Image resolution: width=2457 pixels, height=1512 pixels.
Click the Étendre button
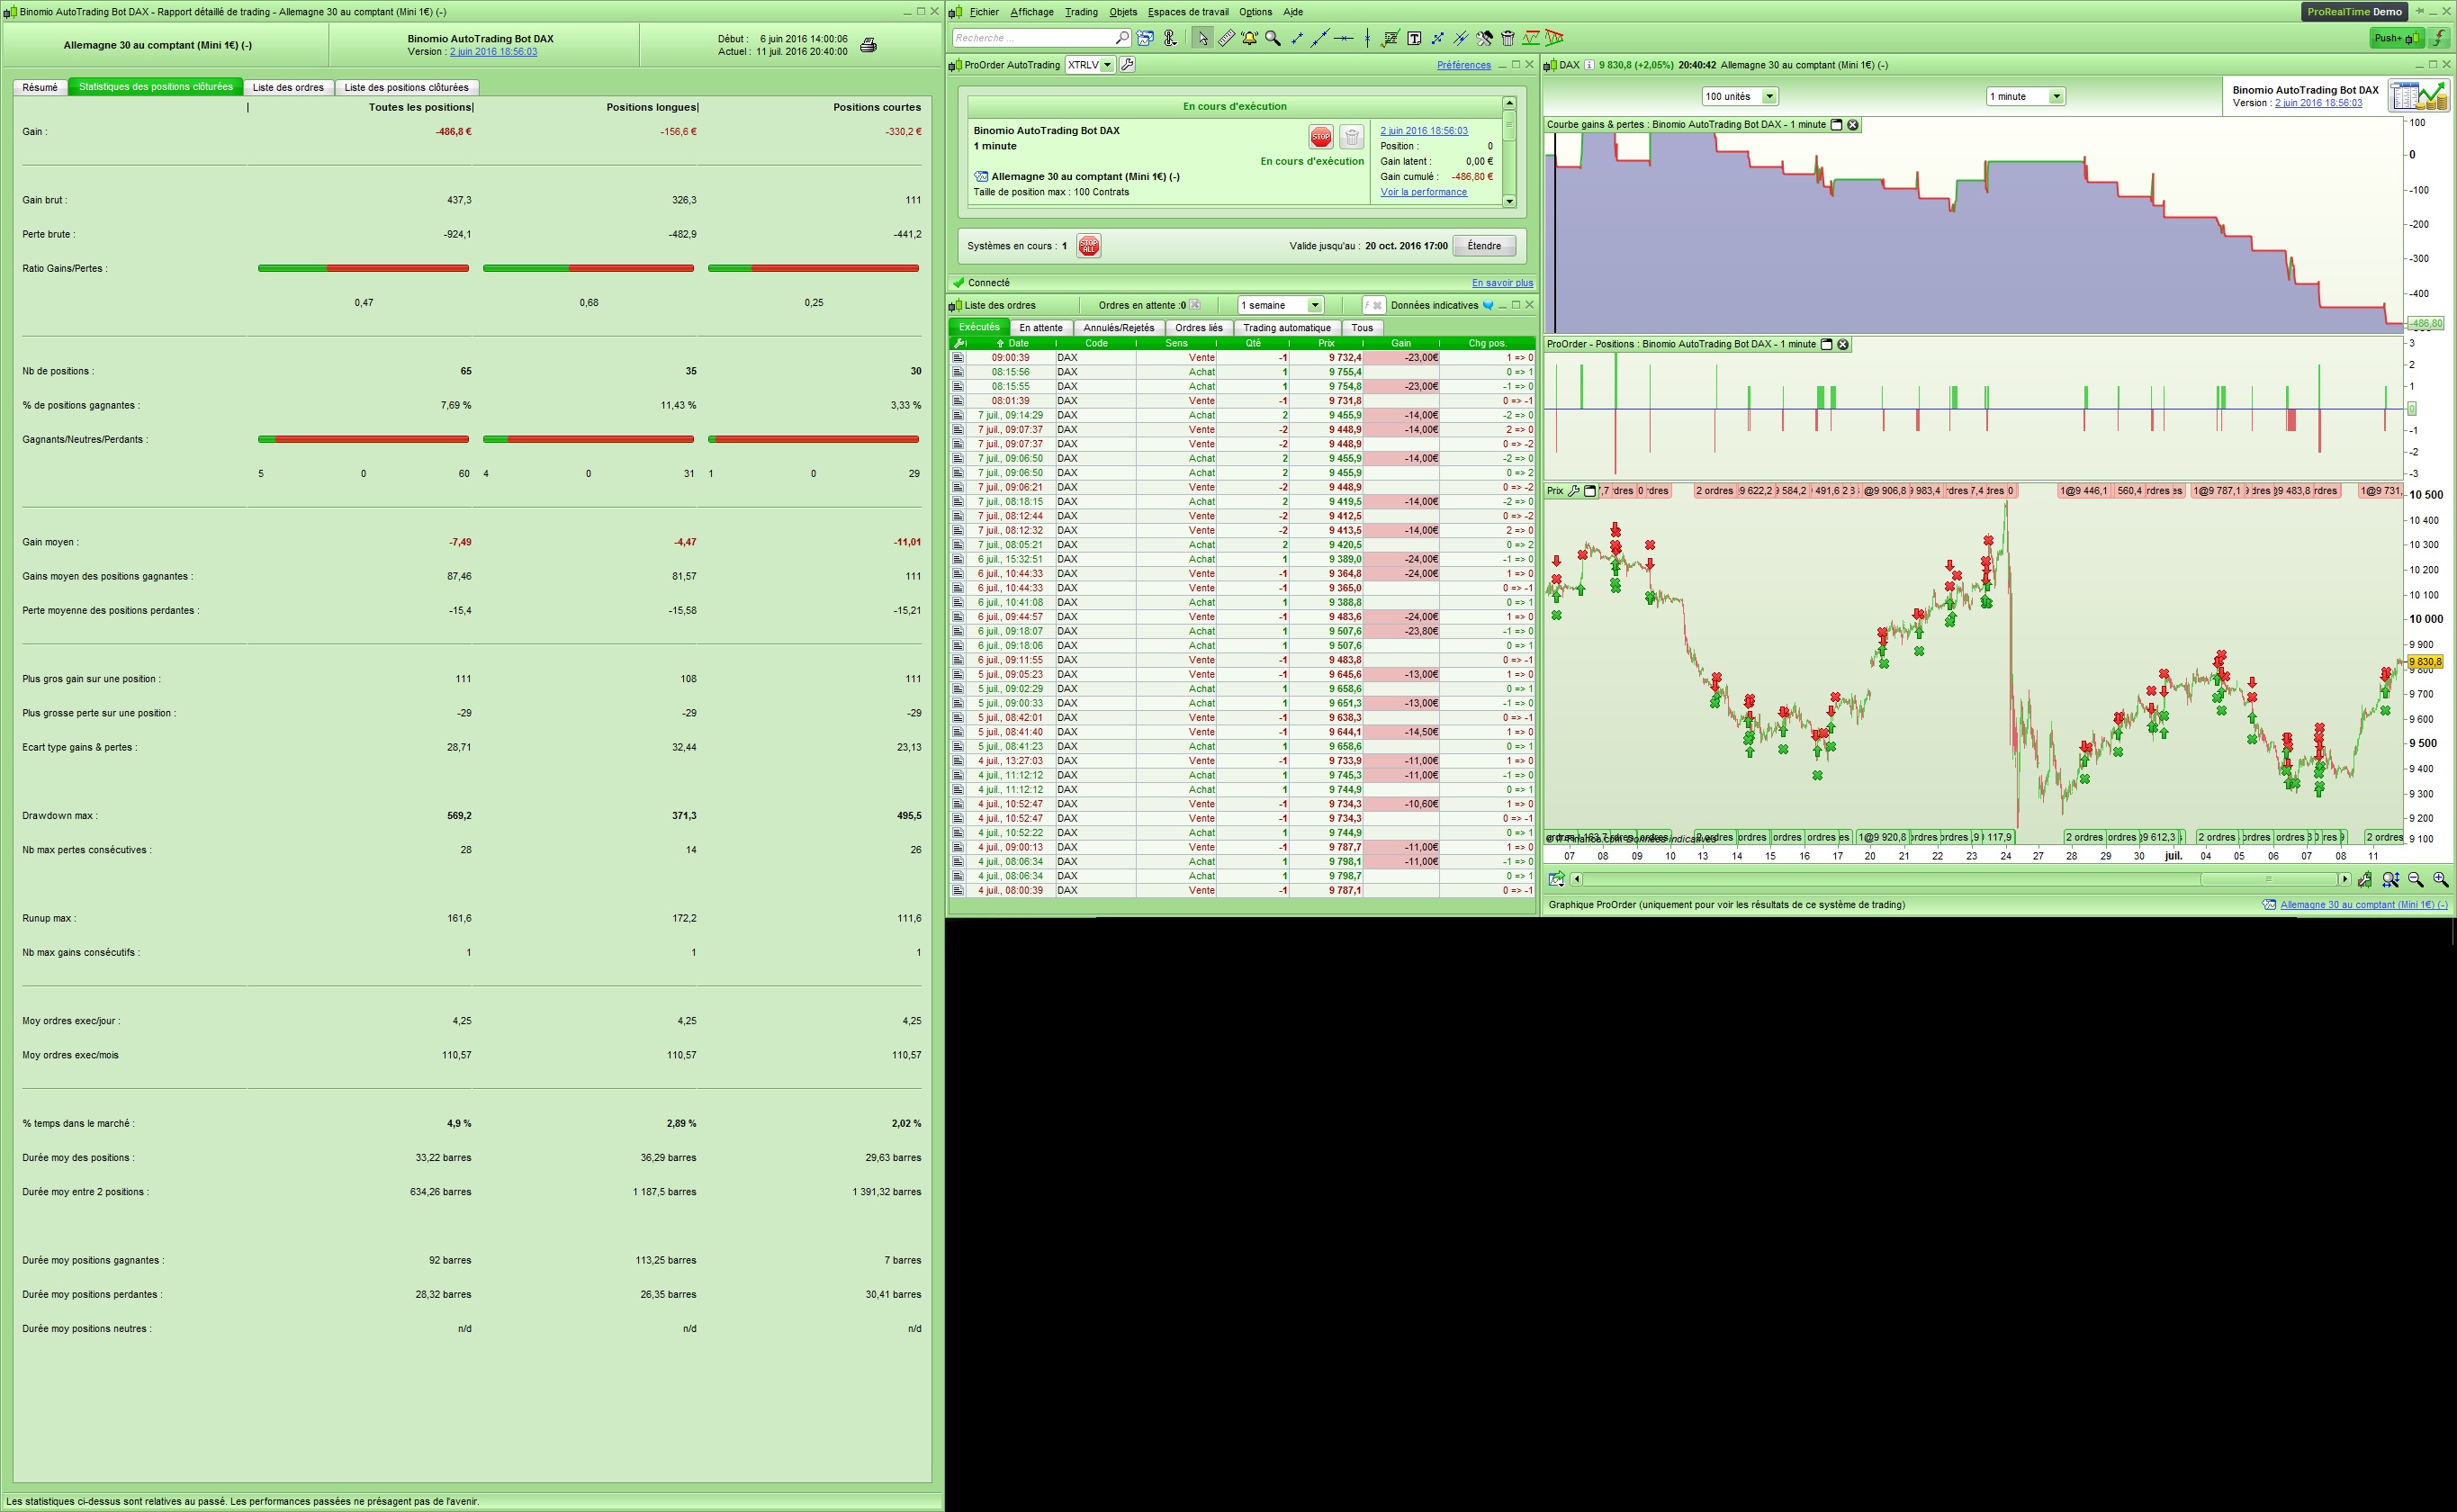tap(1483, 246)
